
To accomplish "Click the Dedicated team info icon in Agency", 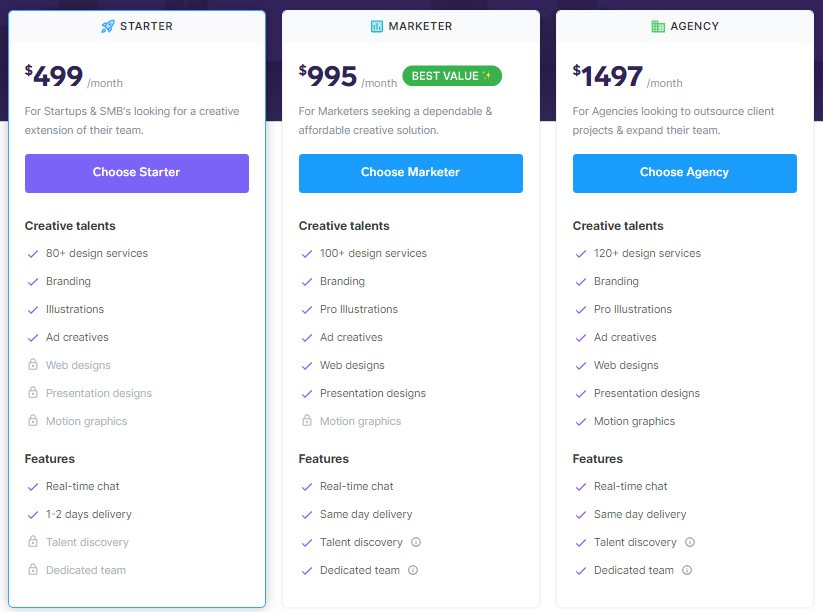I will click(687, 569).
